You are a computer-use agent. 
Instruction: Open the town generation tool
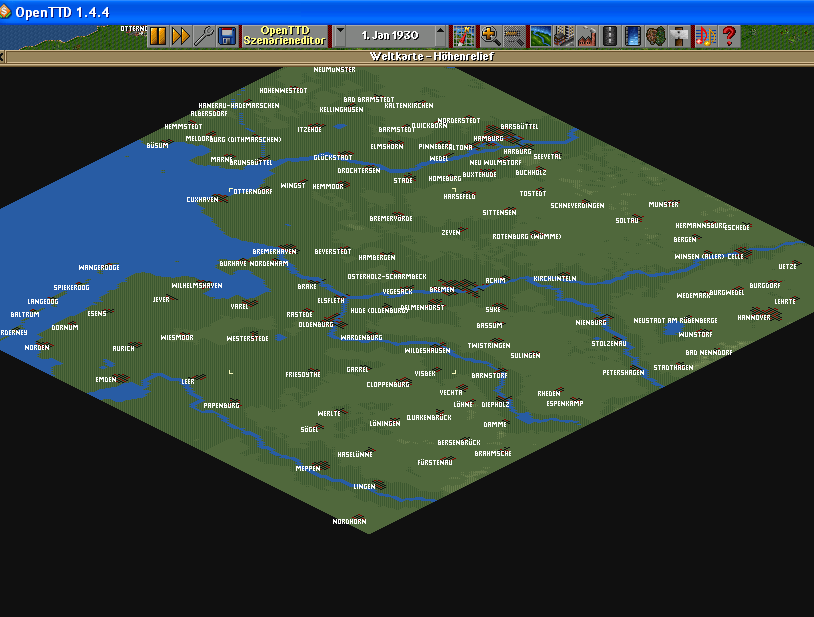[564, 36]
